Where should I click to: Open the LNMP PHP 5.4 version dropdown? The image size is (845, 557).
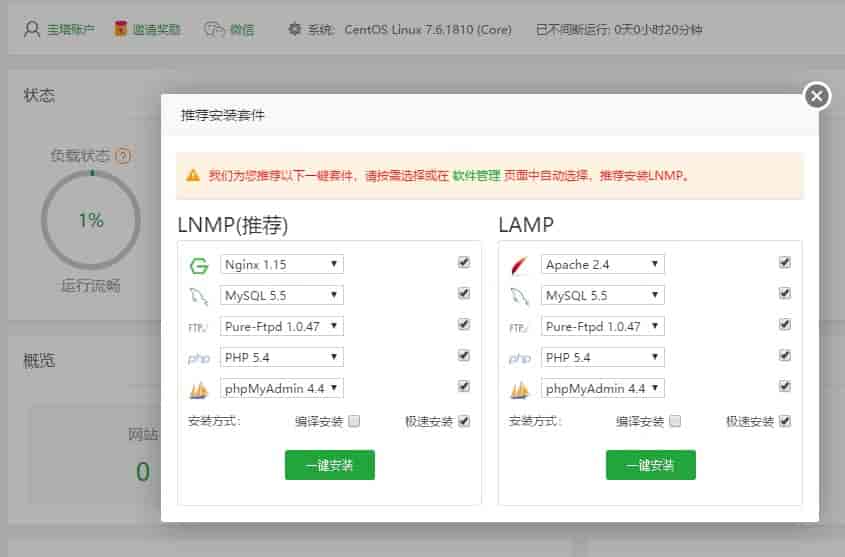(x=281, y=357)
